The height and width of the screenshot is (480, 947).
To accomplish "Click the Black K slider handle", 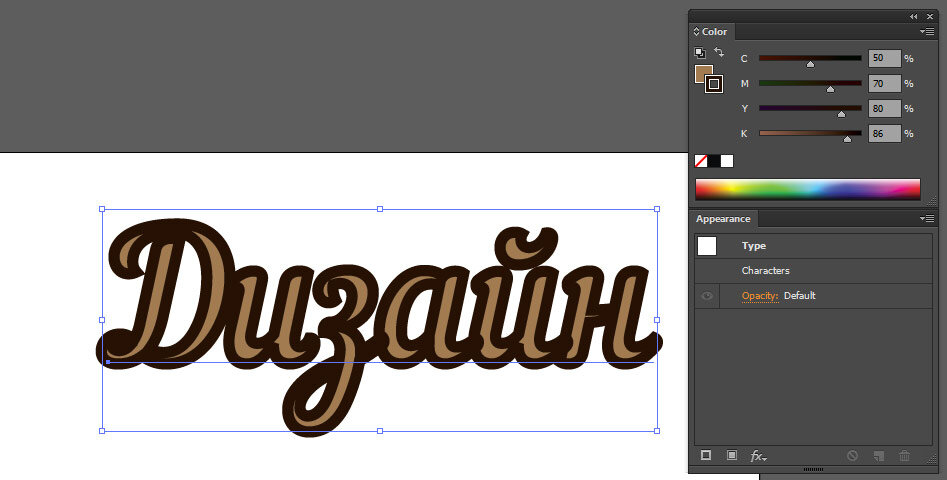I will pos(847,139).
